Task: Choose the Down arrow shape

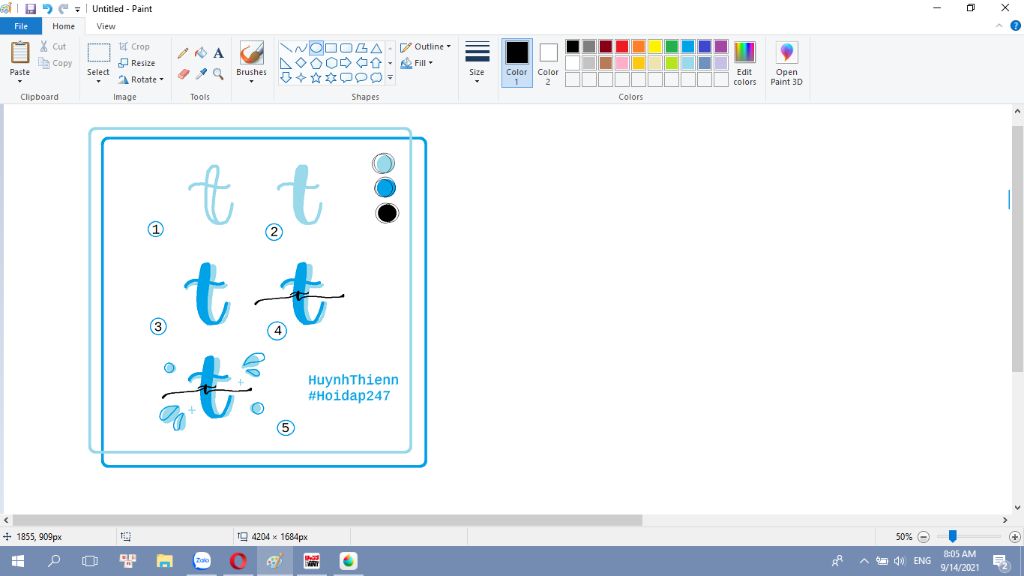Action: pos(285,78)
